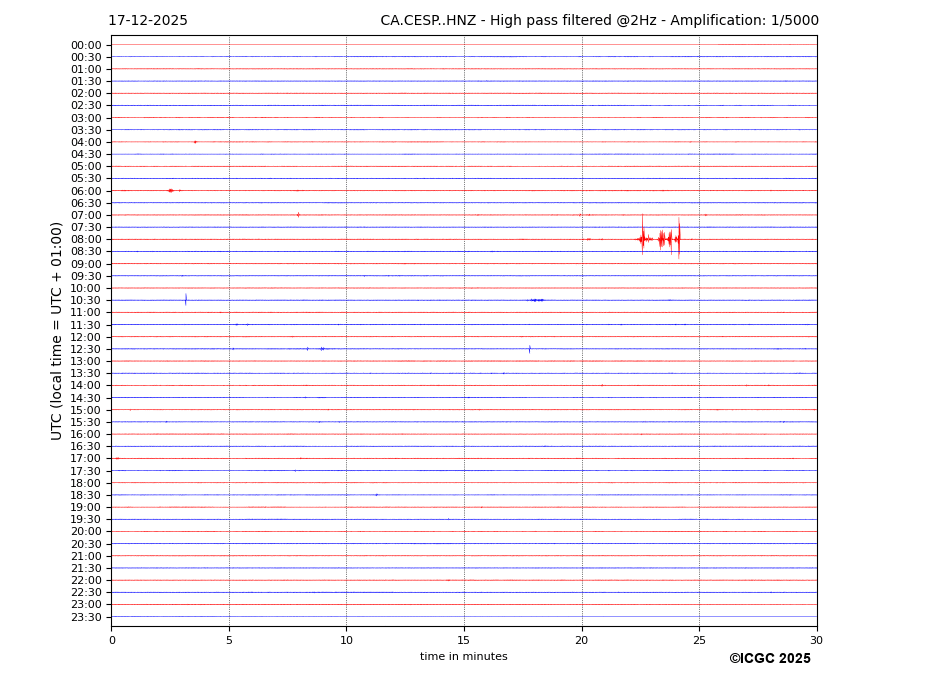Click the blue spike on the 12:30 trace near minute 18

529,349
